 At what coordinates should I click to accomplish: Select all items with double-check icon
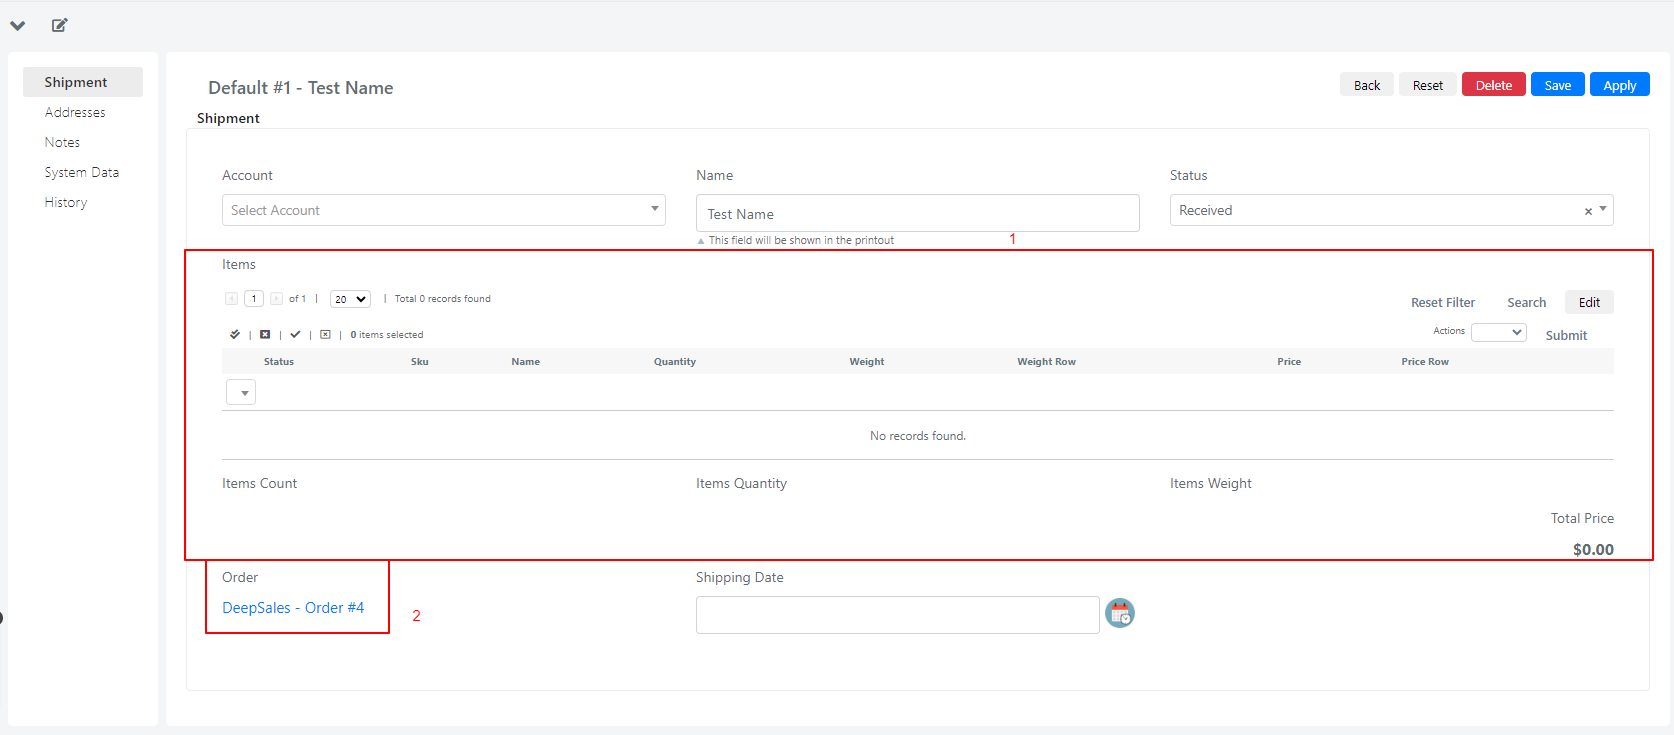pos(235,335)
